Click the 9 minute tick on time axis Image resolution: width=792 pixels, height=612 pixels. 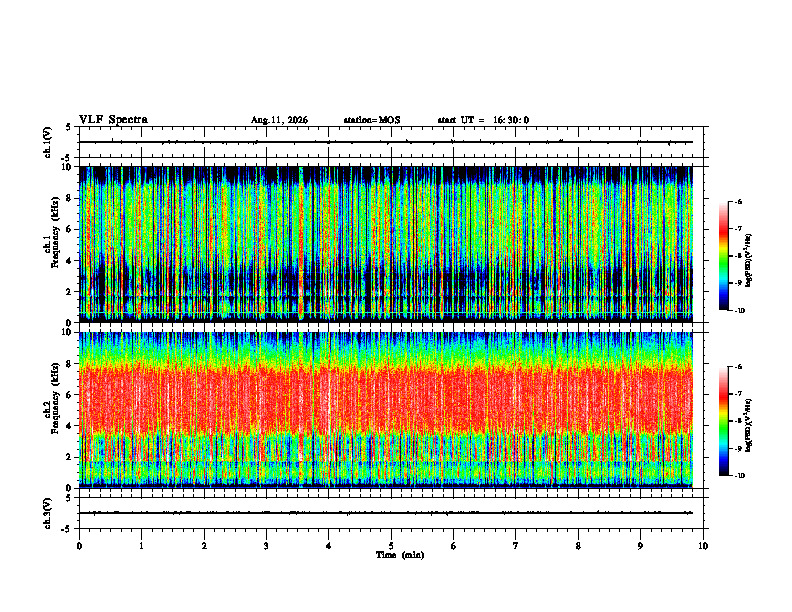(640, 546)
